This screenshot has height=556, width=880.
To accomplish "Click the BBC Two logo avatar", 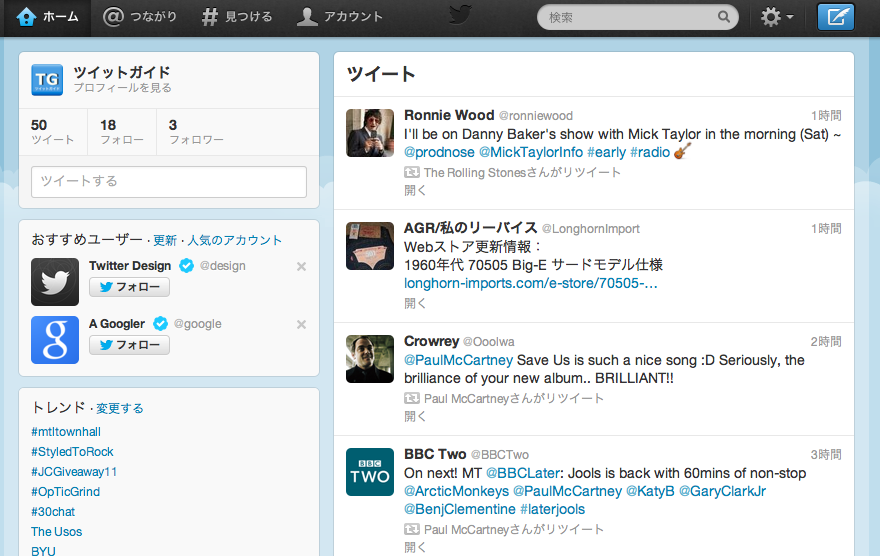I will pyautogui.click(x=370, y=472).
